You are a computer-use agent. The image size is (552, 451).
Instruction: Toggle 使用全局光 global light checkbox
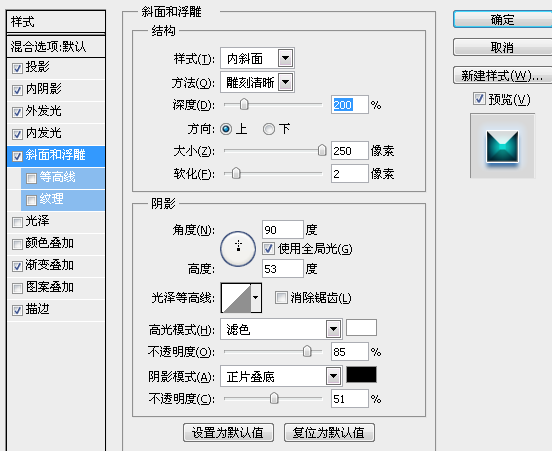[268, 249]
